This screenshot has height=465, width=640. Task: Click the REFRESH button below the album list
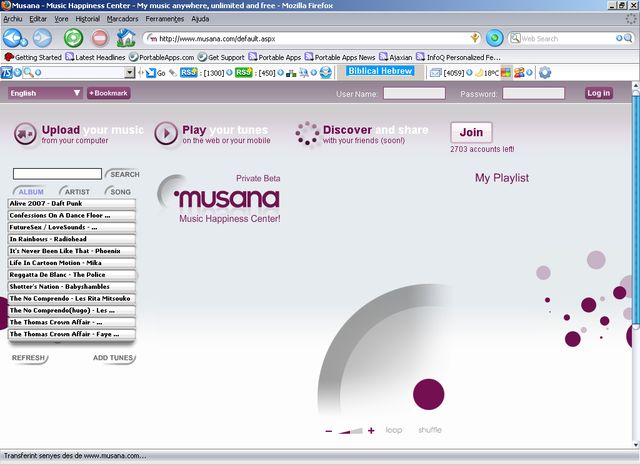click(29, 358)
